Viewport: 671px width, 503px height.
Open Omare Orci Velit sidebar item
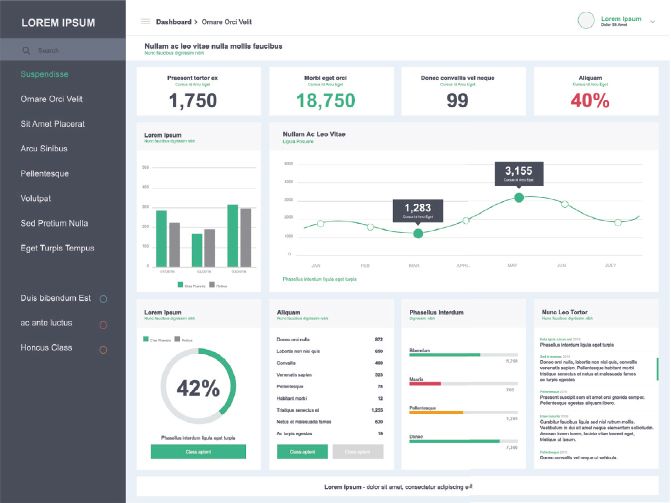coord(50,99)
